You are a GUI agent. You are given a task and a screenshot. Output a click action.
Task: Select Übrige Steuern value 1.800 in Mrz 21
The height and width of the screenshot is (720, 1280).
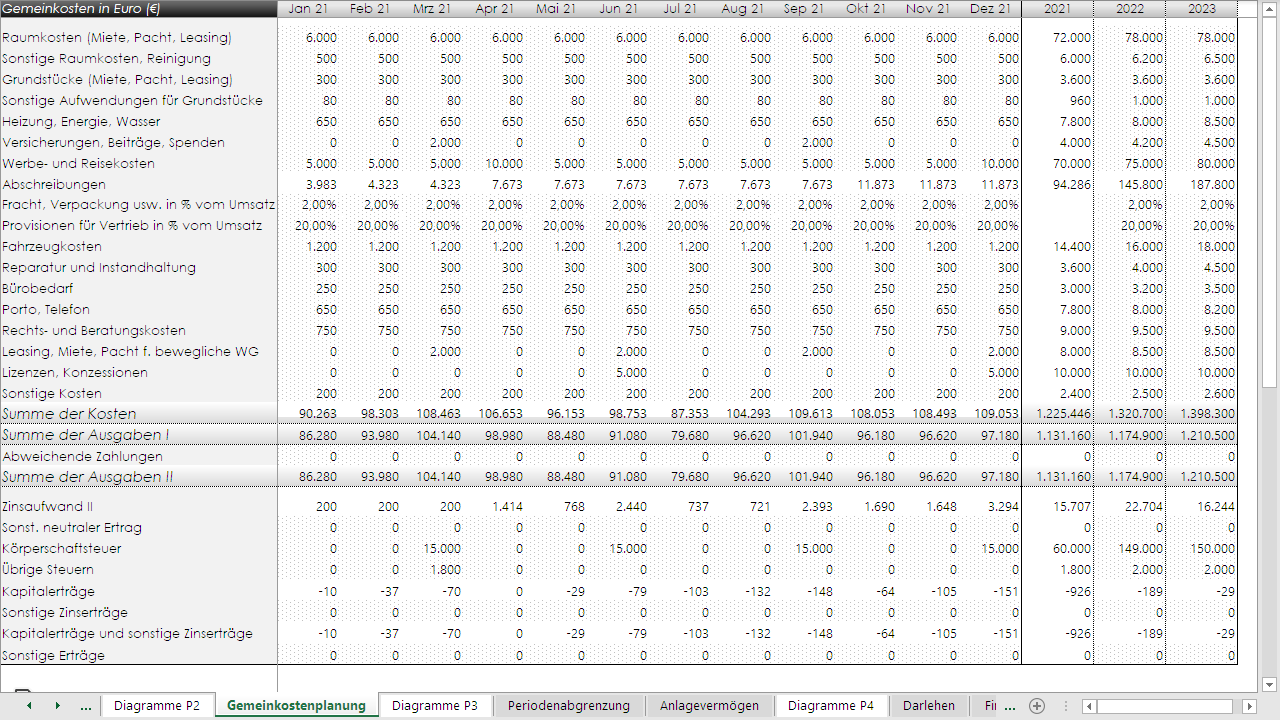pos(446,569)
